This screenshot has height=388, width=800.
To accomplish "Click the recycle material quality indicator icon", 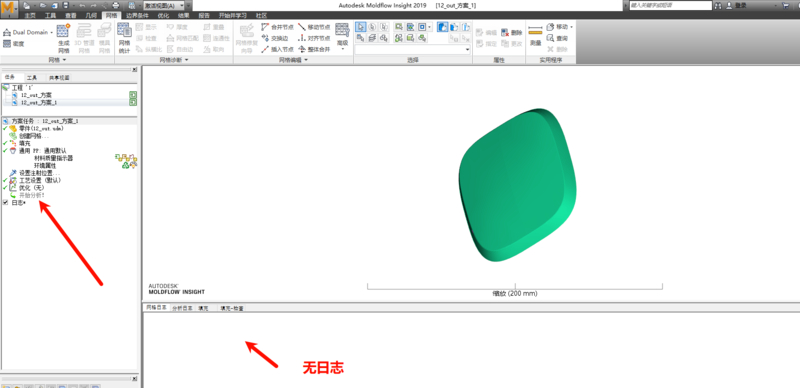I will pyautogui.click(x=126, y=165).
